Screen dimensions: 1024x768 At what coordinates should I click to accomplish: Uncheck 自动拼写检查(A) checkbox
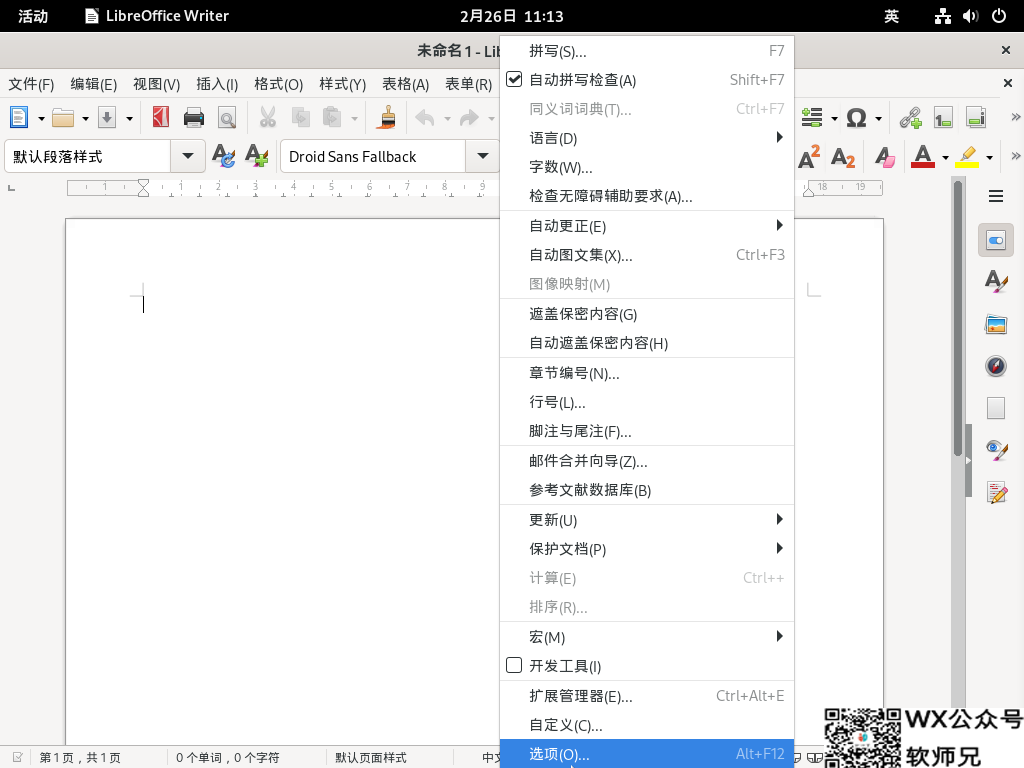coord(515,80)
